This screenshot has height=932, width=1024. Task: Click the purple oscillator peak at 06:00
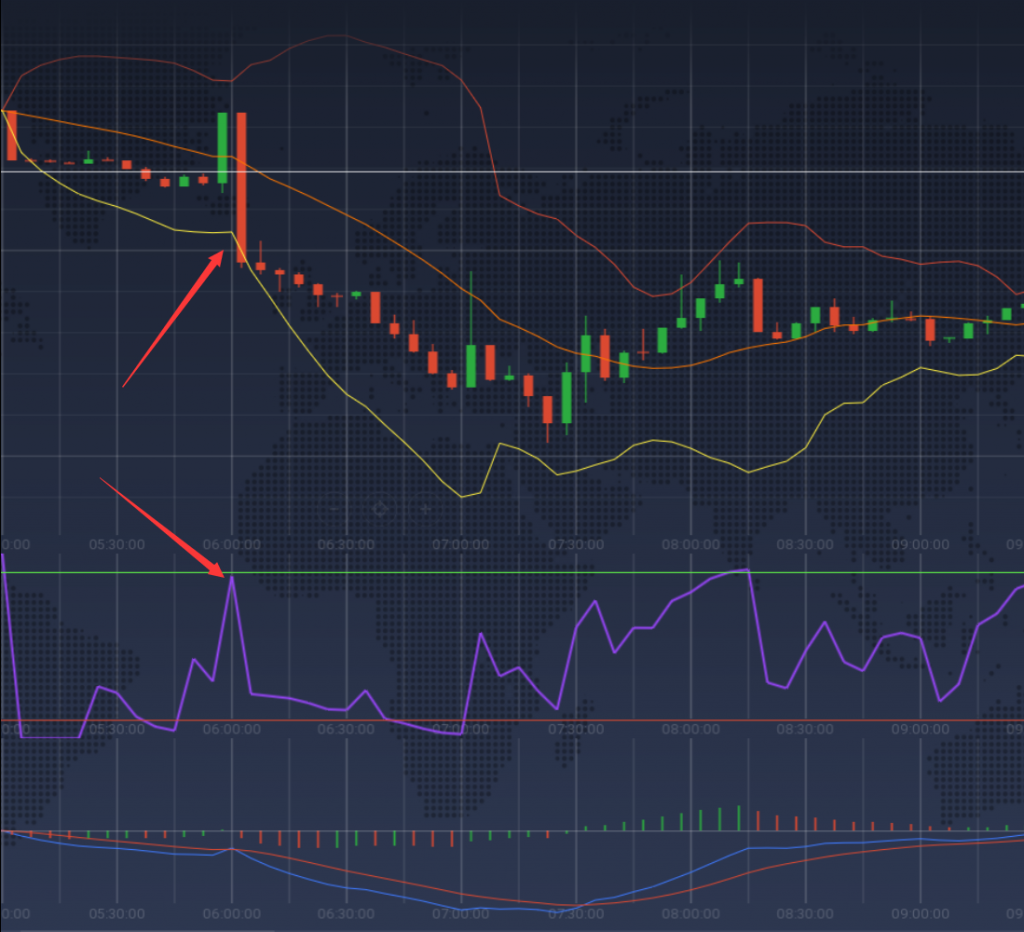[x=232, y=577]
